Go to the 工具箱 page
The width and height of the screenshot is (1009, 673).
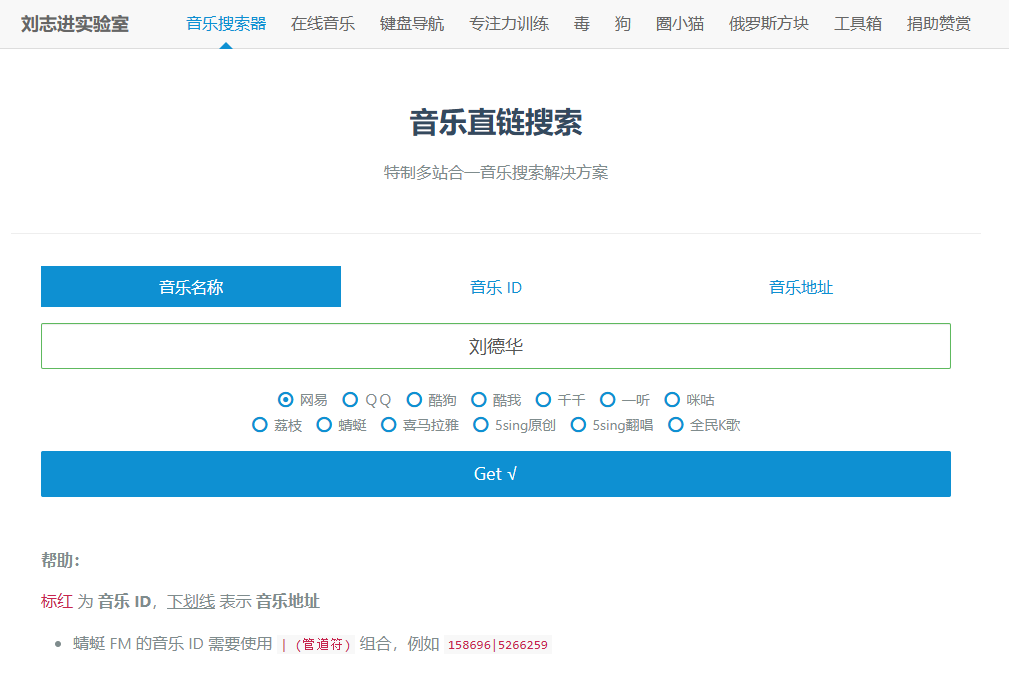click(858, 24)
